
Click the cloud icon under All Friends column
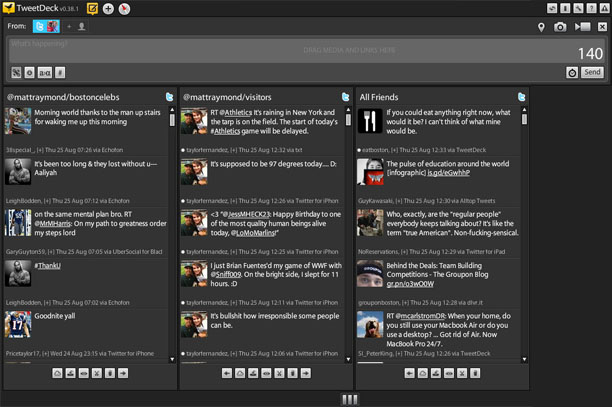423,373
